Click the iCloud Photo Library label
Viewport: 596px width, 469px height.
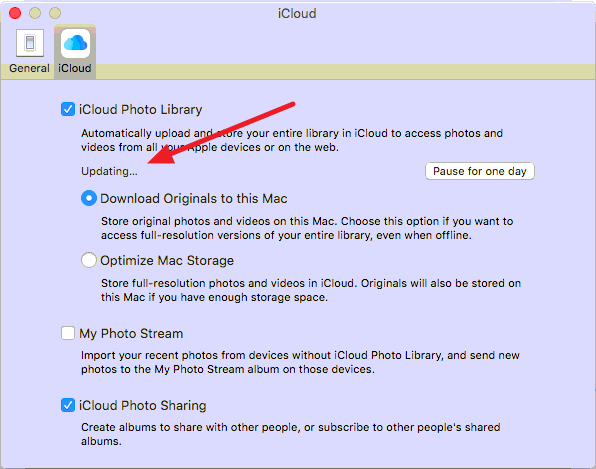(140, 109)
